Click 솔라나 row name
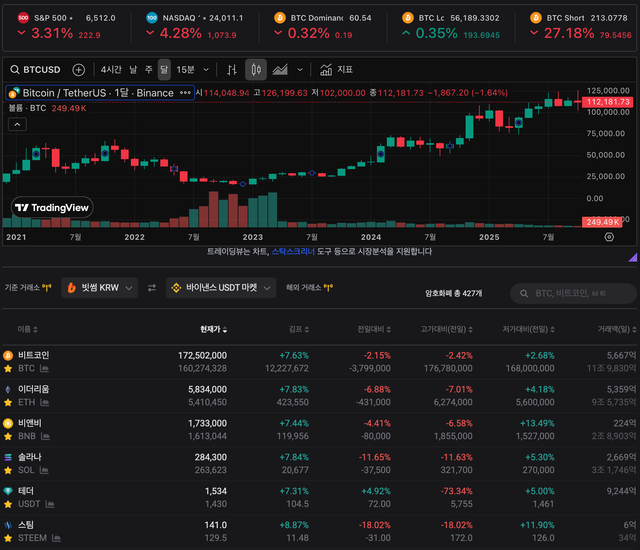This screenshot has height=550, width=640. pos(29,457)
